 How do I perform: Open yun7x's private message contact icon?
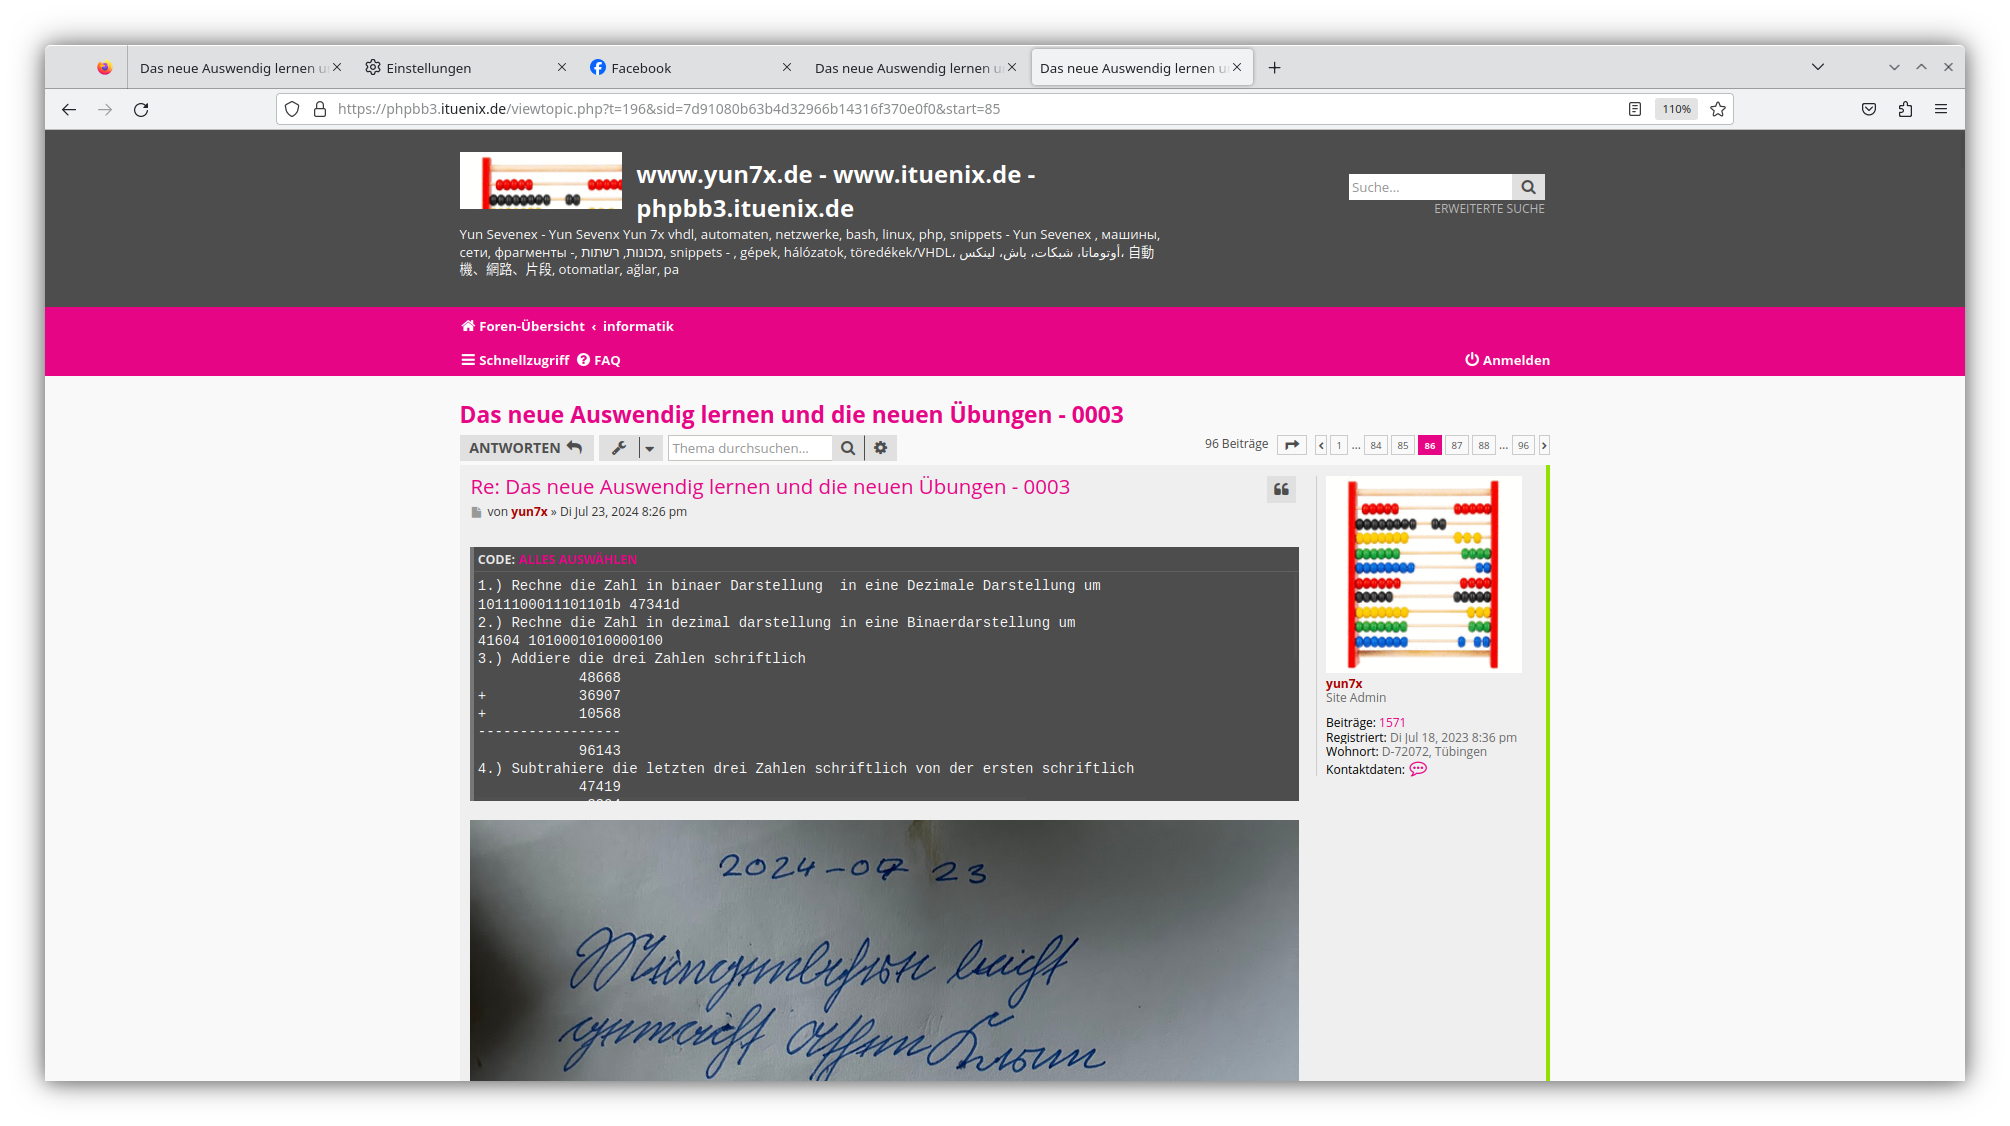click(1418, 770)
